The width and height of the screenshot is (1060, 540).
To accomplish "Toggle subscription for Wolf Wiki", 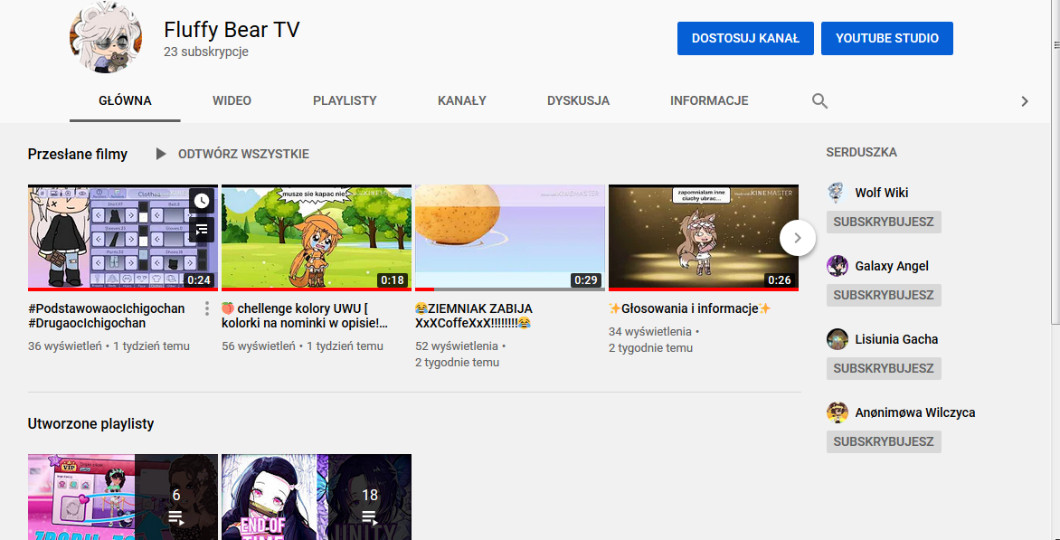I will pyautogui.click(x=883, y=222).
